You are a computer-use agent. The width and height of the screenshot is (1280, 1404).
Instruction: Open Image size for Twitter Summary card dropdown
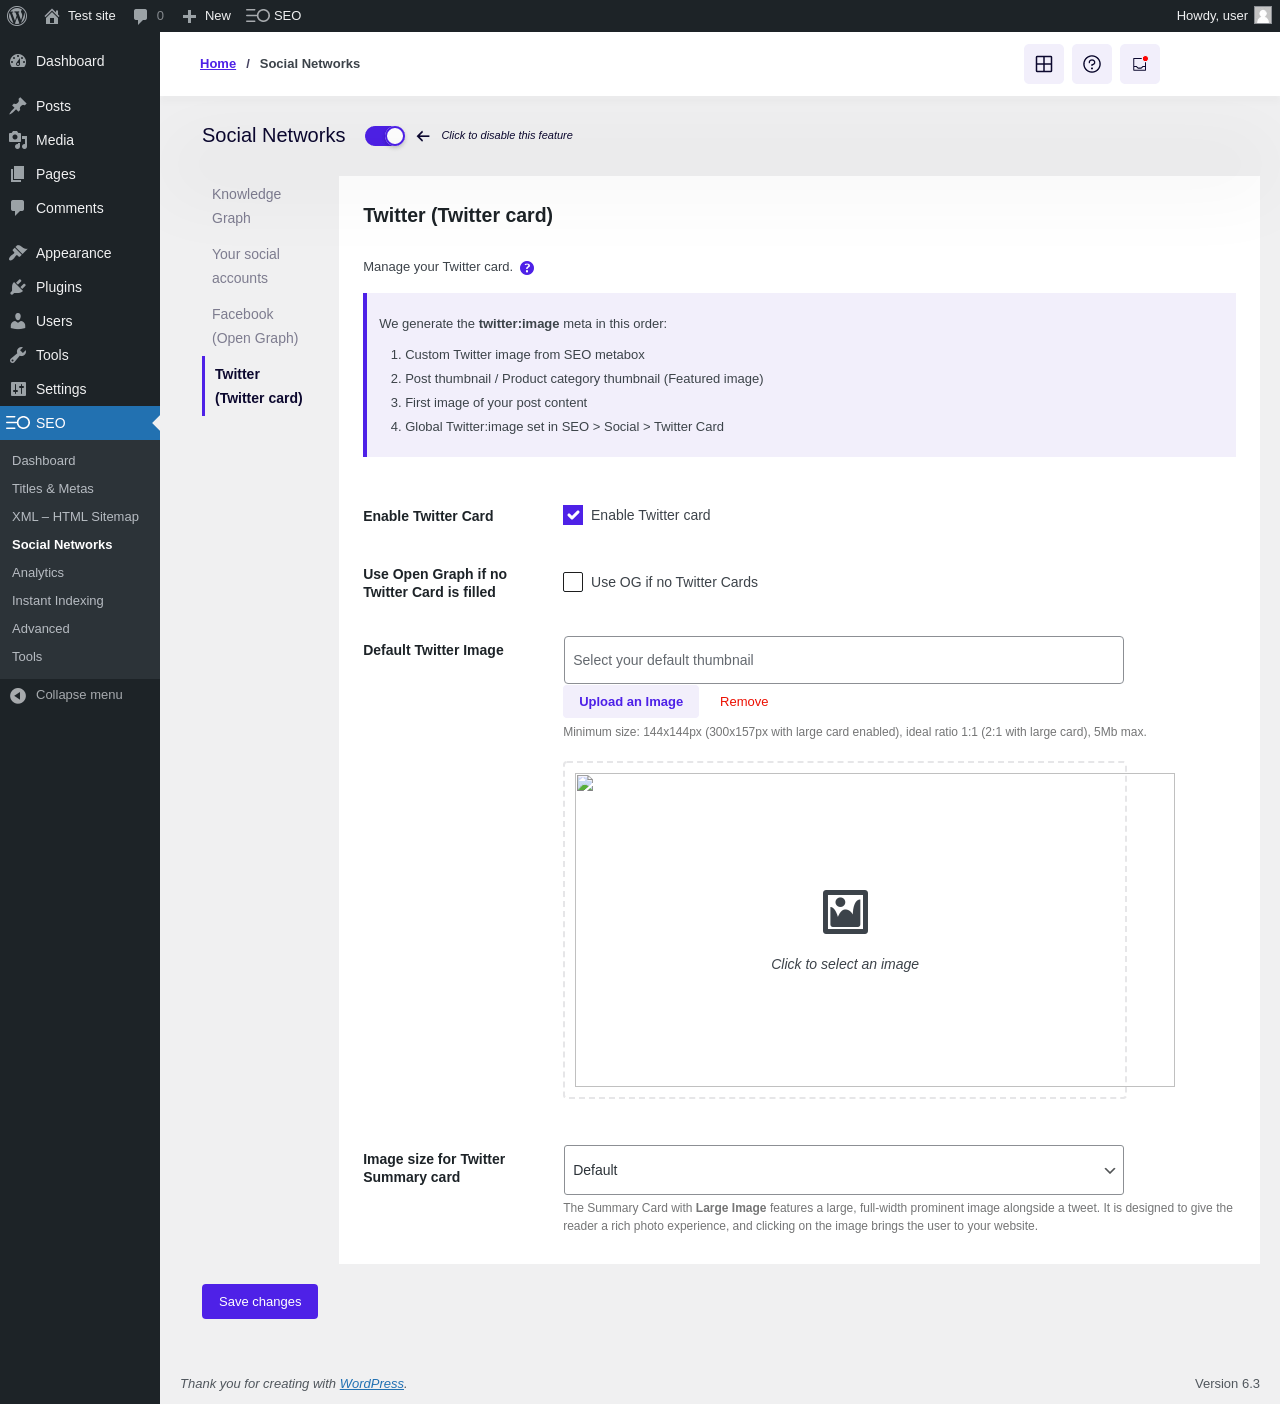[x=844, y=1170]
